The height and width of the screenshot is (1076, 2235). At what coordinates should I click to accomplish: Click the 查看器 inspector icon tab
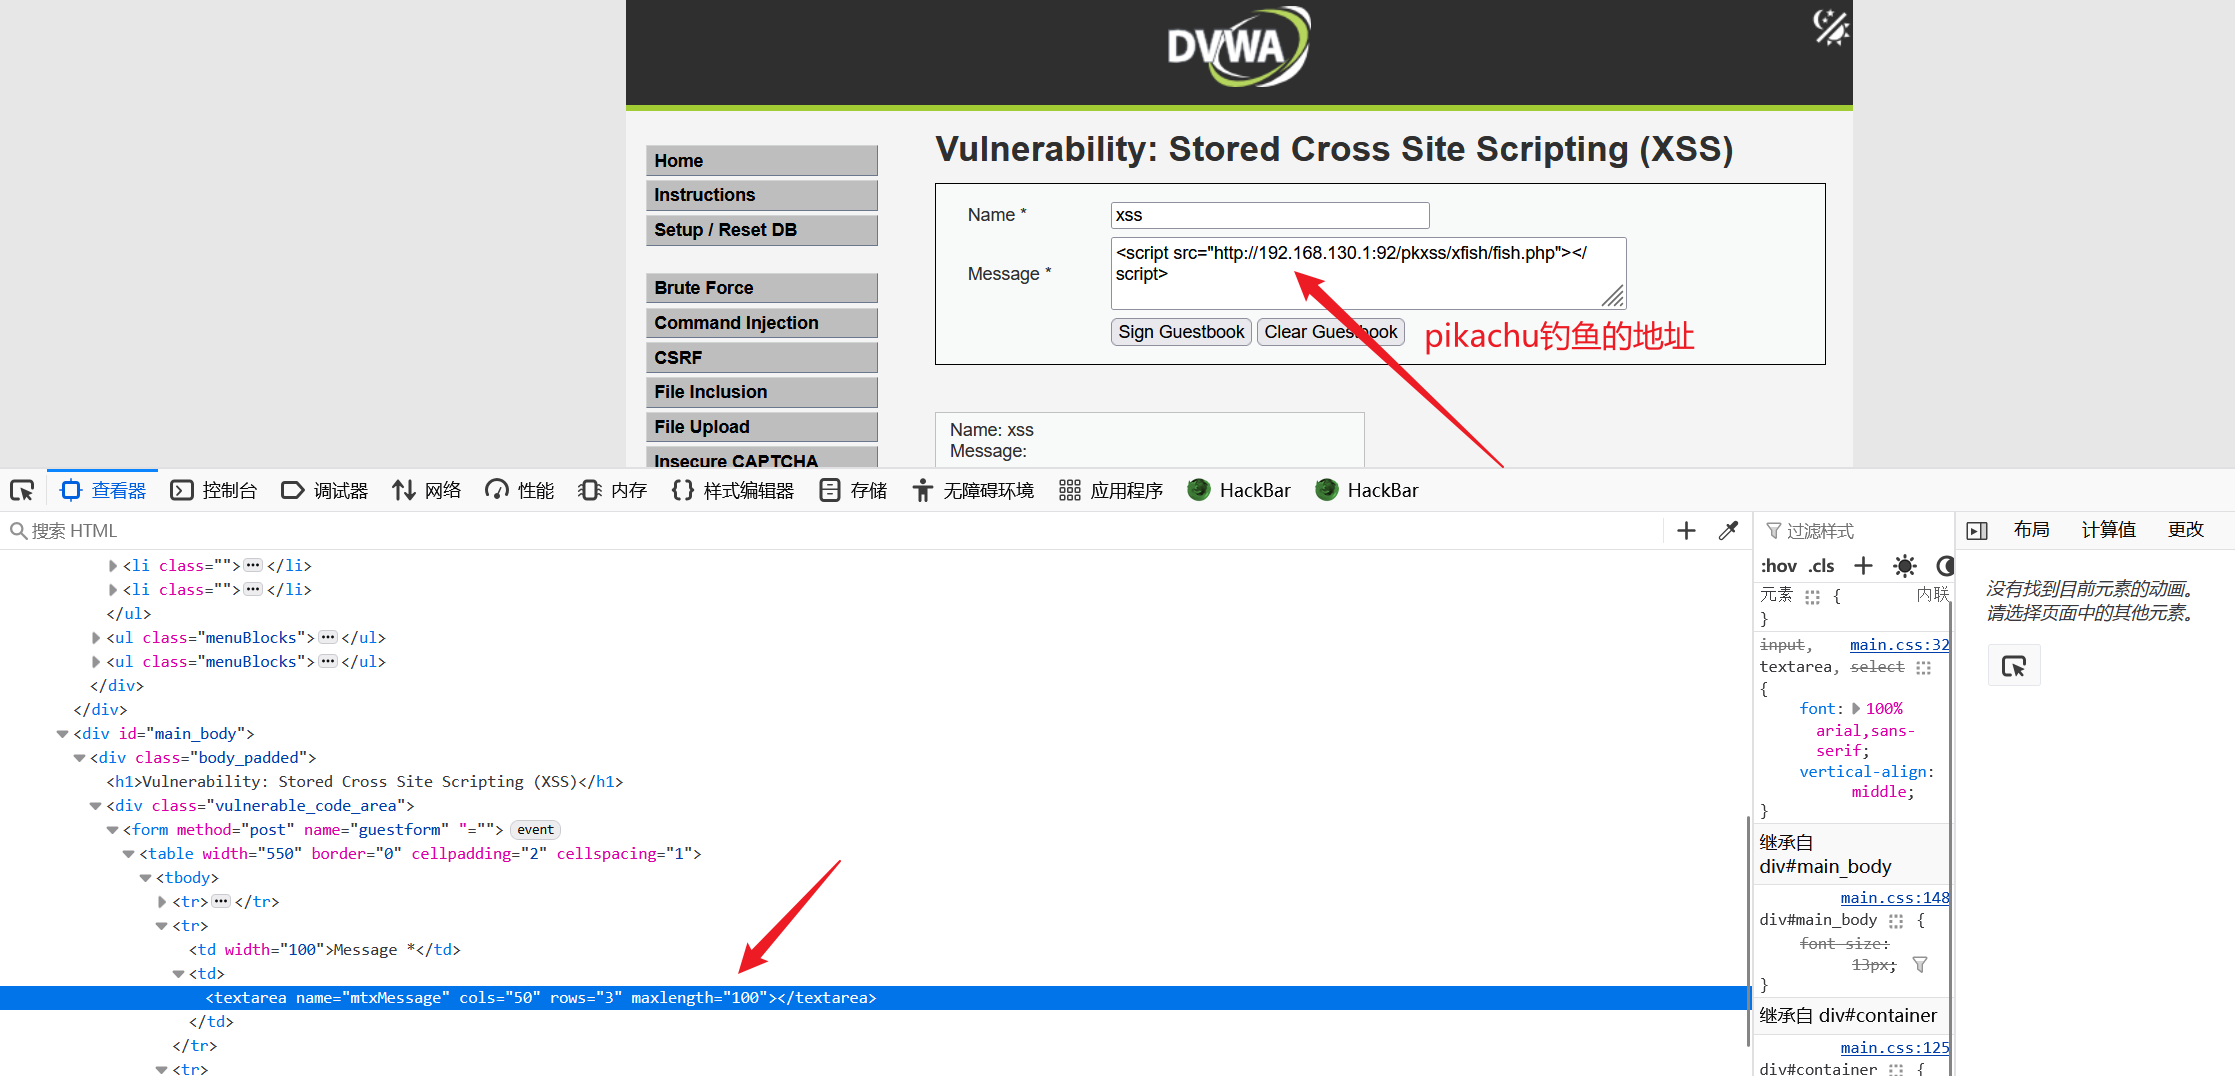coord(102,490)
